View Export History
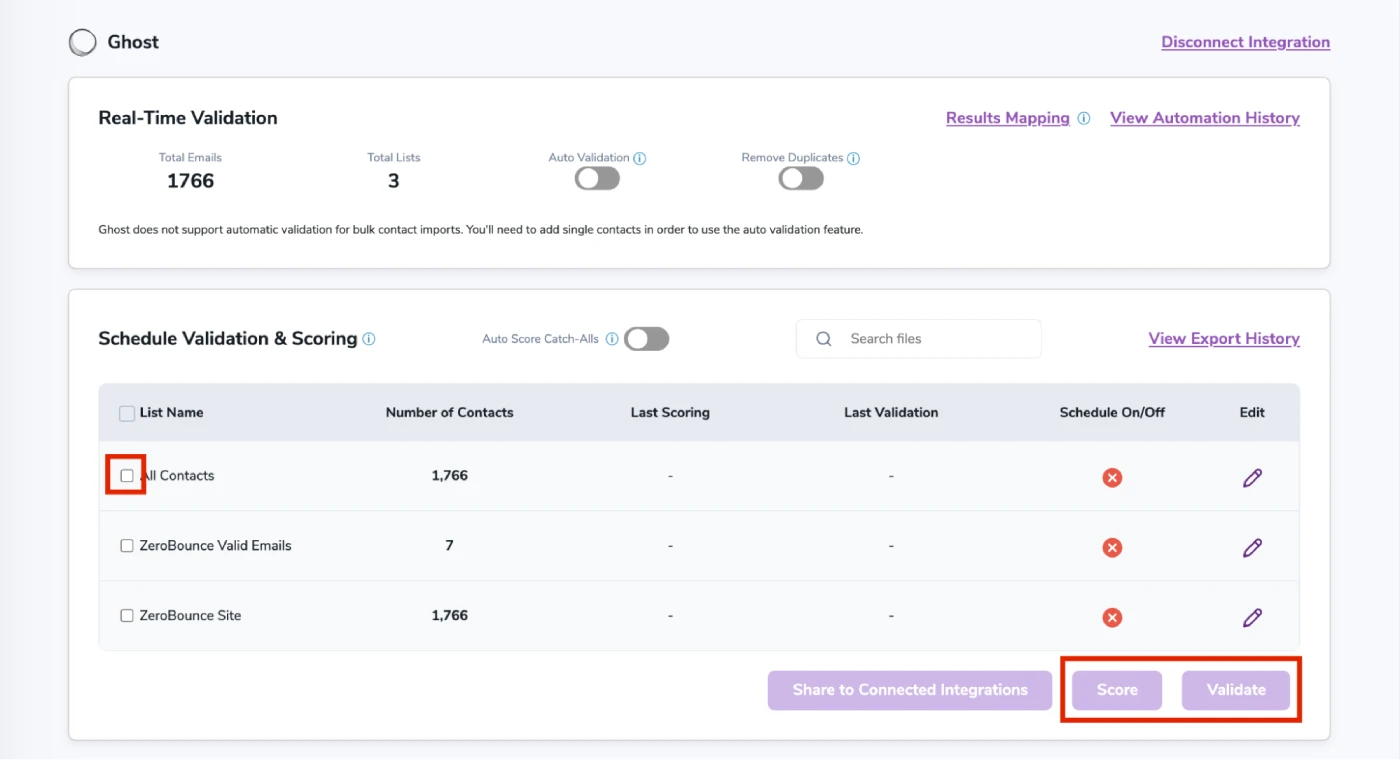1400x760 pixels. pyautogui.click(x=1224, y=338)
